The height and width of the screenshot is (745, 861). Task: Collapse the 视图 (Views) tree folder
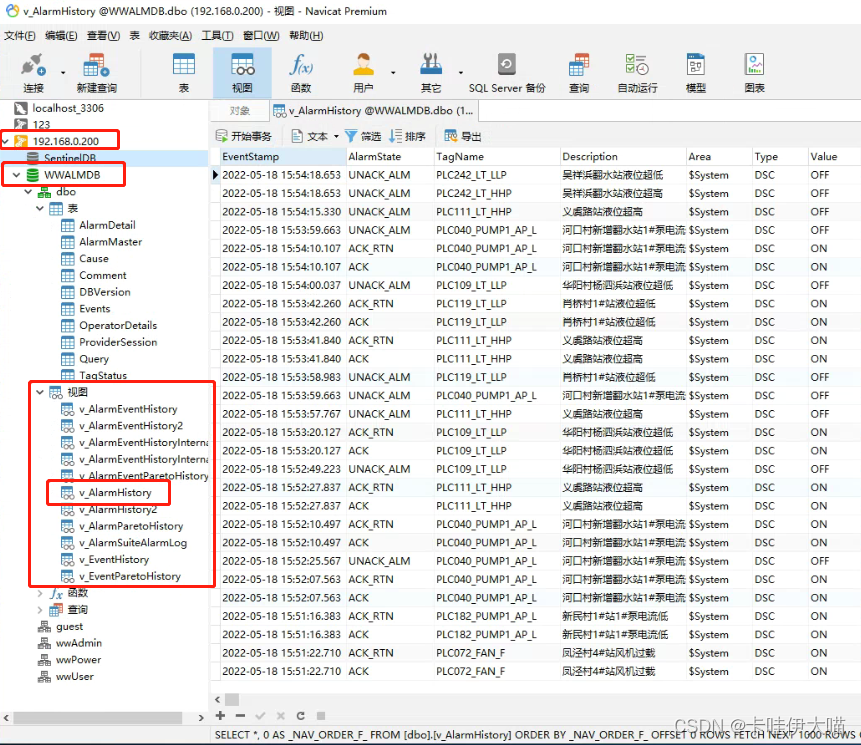(40, 392)
